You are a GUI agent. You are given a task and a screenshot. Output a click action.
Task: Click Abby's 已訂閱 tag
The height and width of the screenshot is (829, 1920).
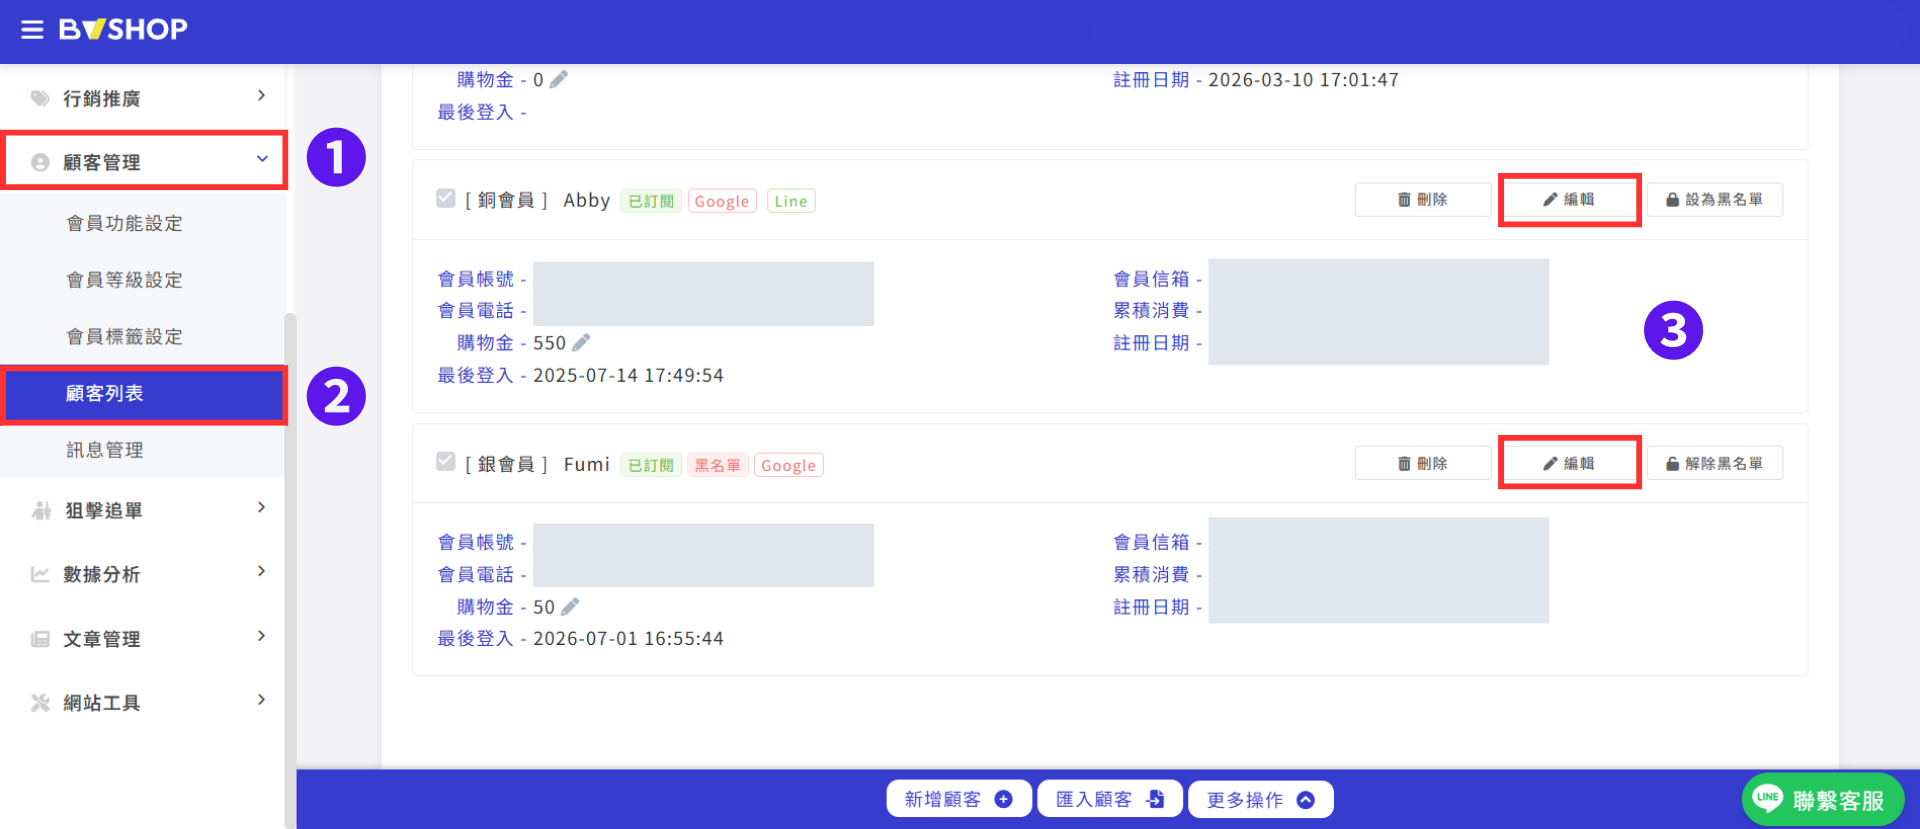click(x=651, y=201)
